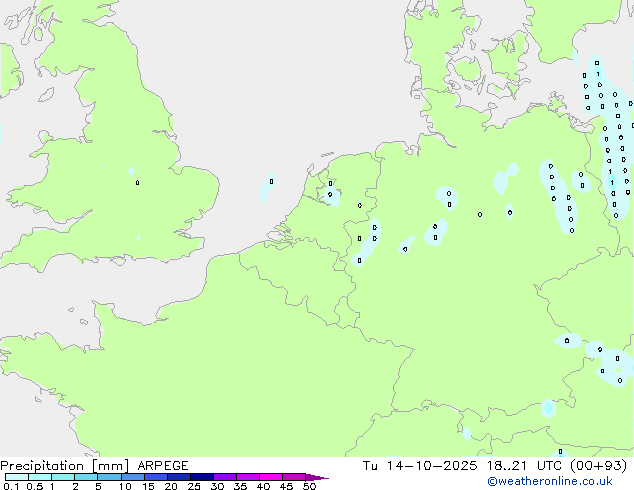
Task: Pick the purple 30 mm legend swatch
Action: click(x=225, y=477)
